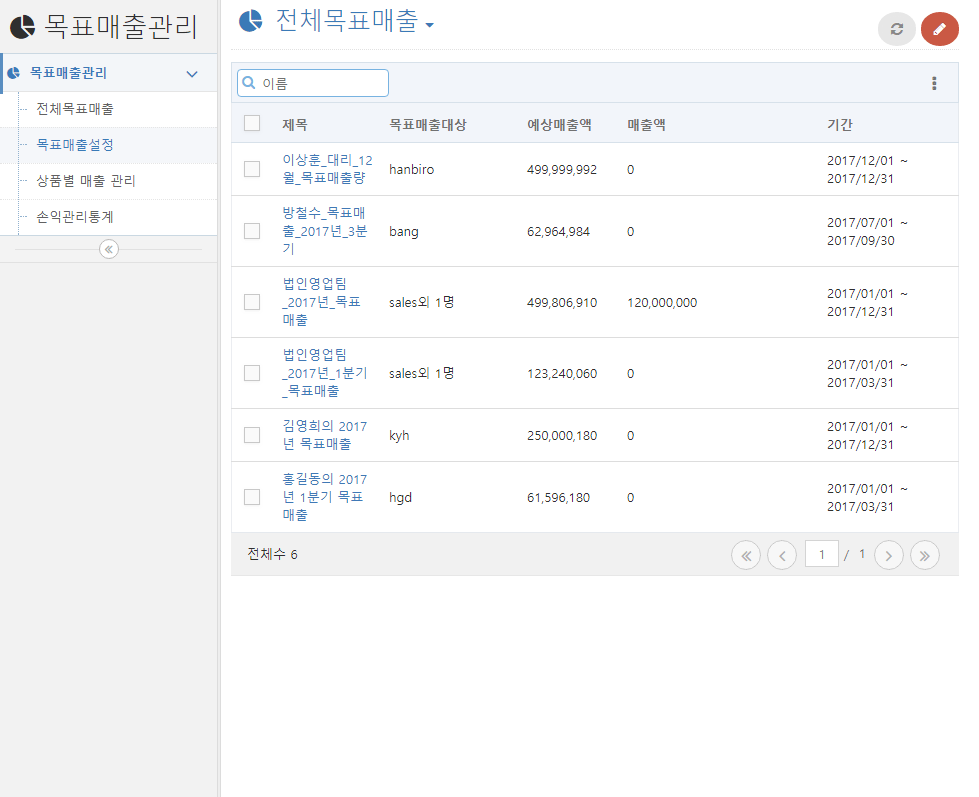Click the kyh target cell

[x=399, y=436]
